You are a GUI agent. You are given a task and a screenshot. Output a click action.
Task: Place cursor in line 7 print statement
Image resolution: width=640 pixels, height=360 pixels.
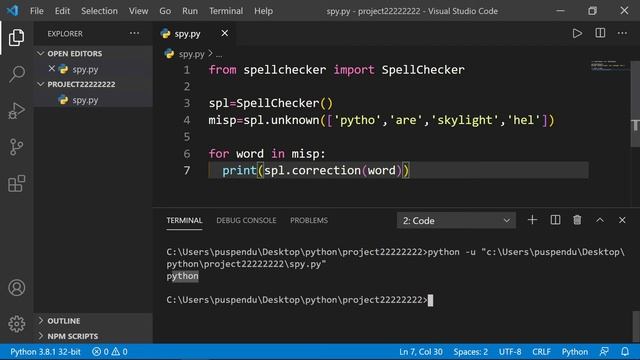pos(315,170)
